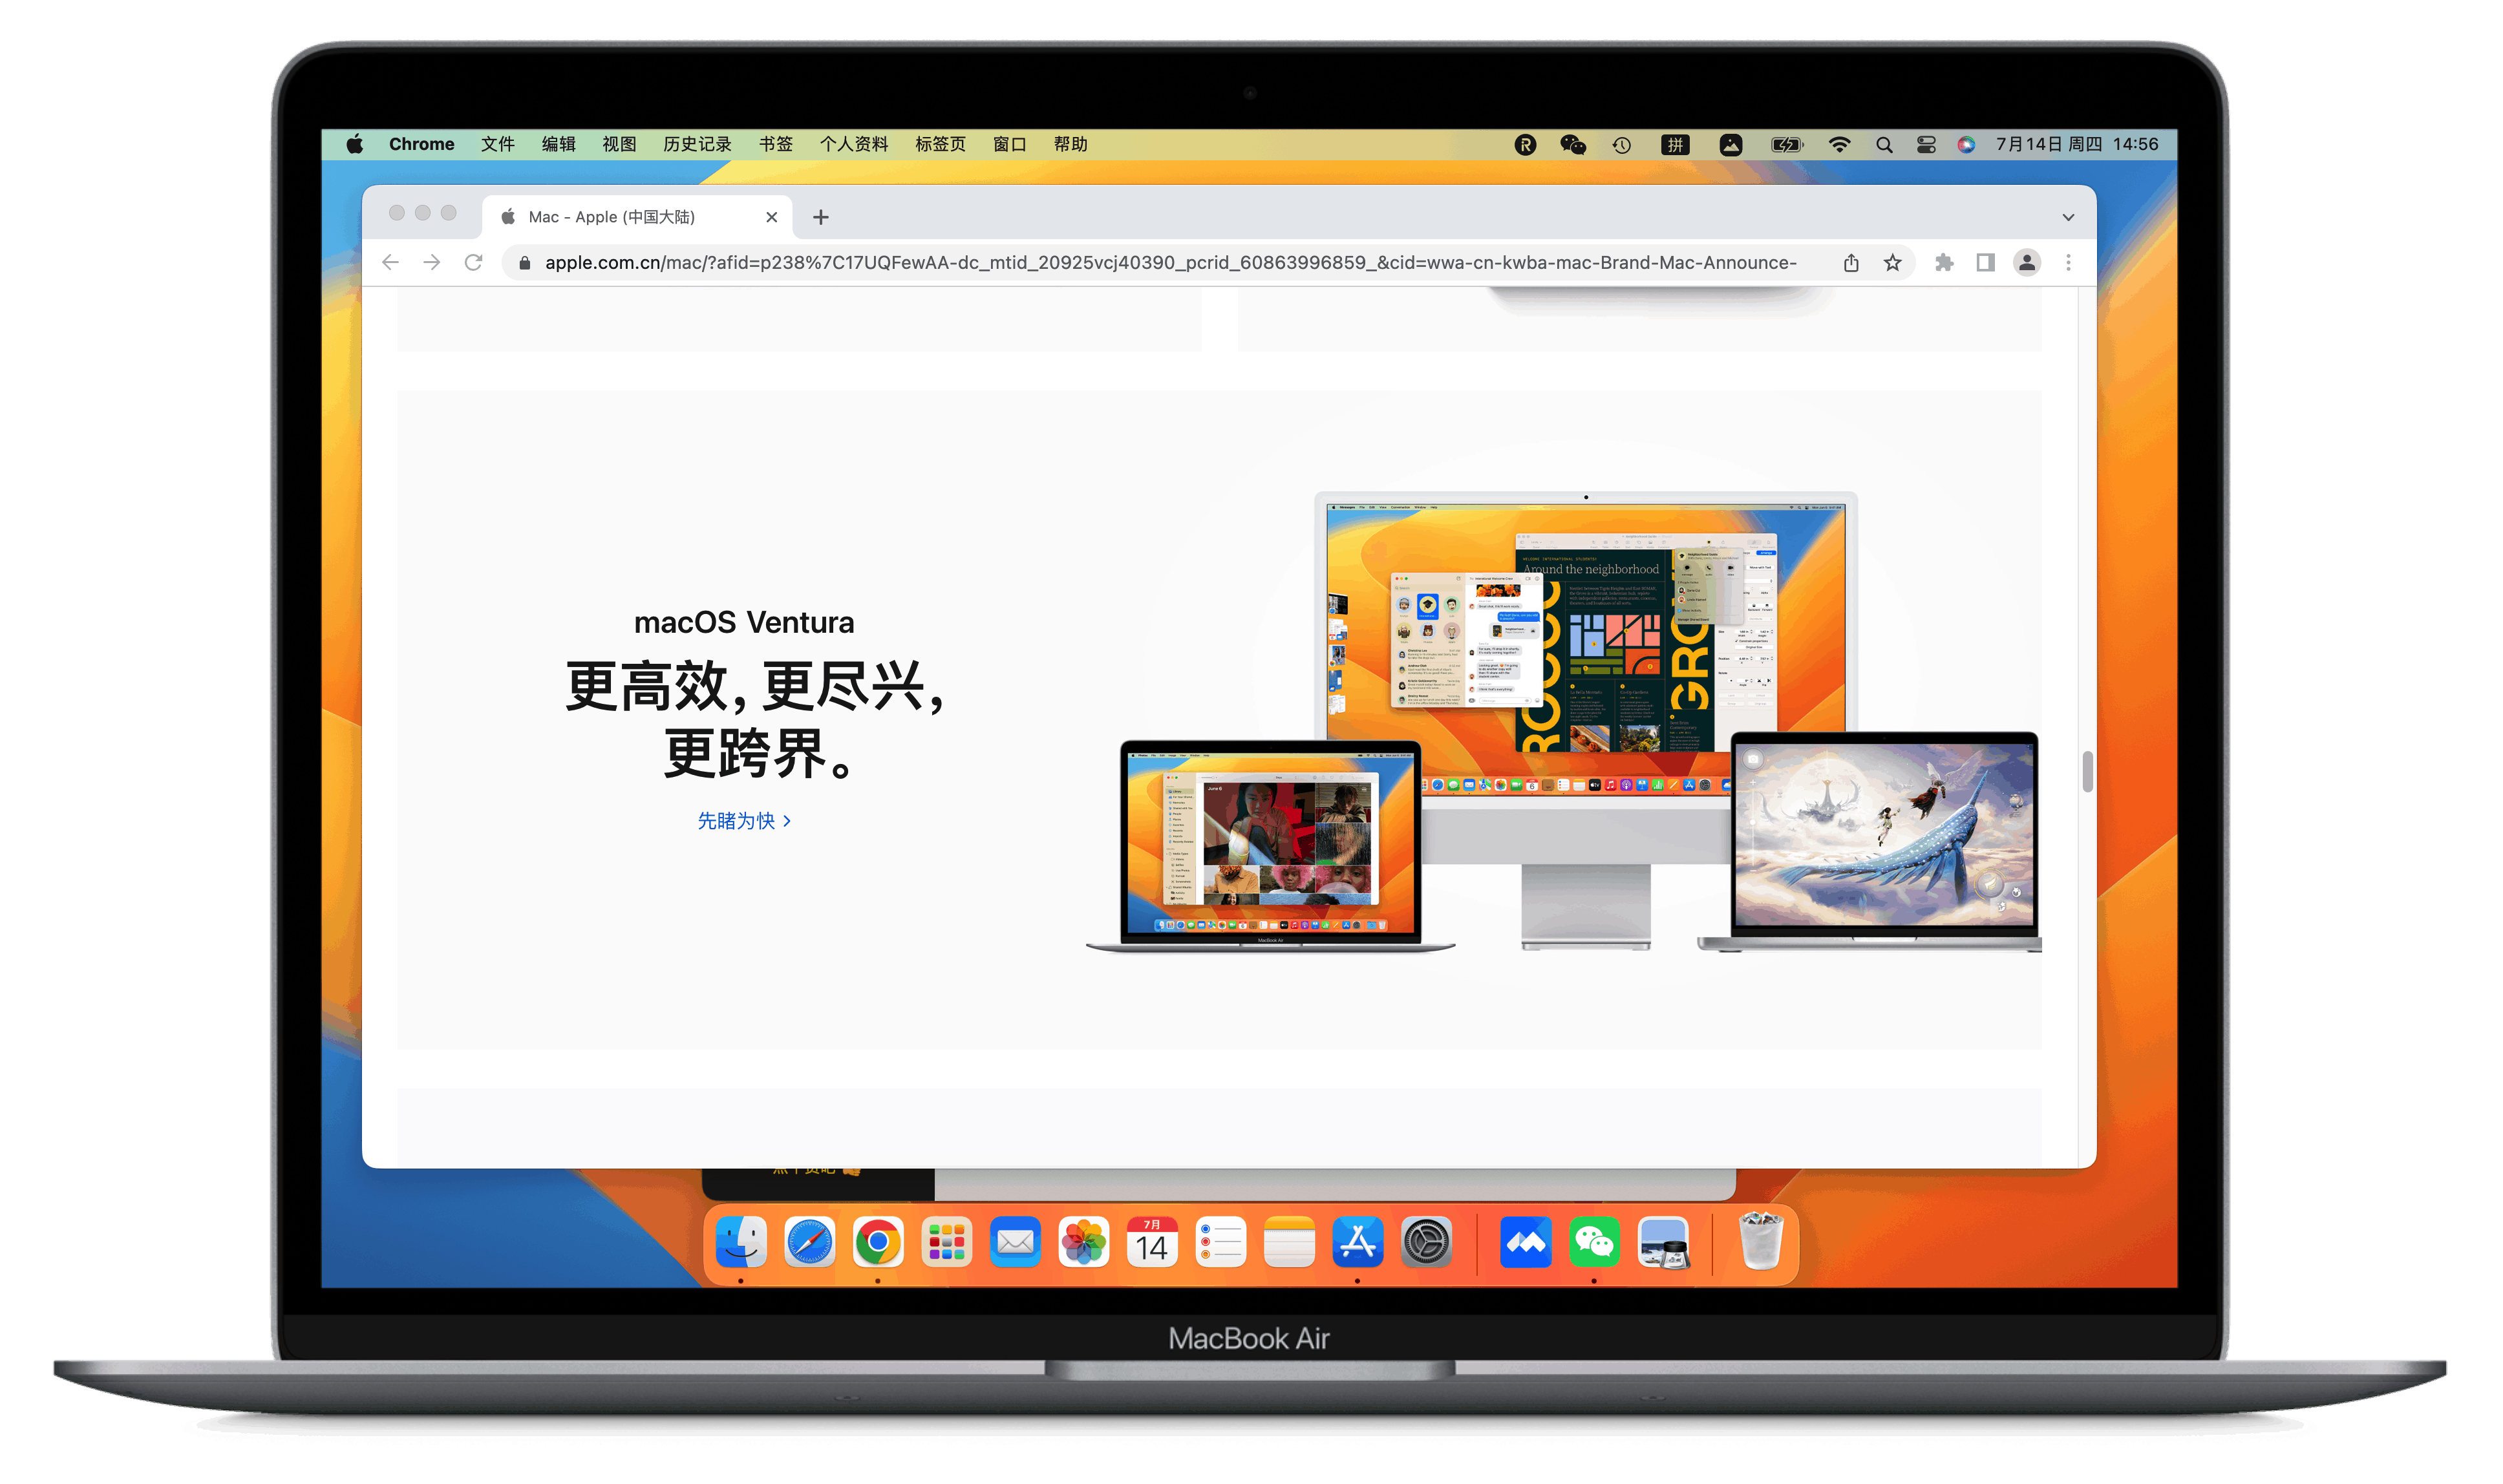Screen dimensions: 2503x1484
Task: Open the Wi-Fi status menu
Action: click(x=1839, y=145)
